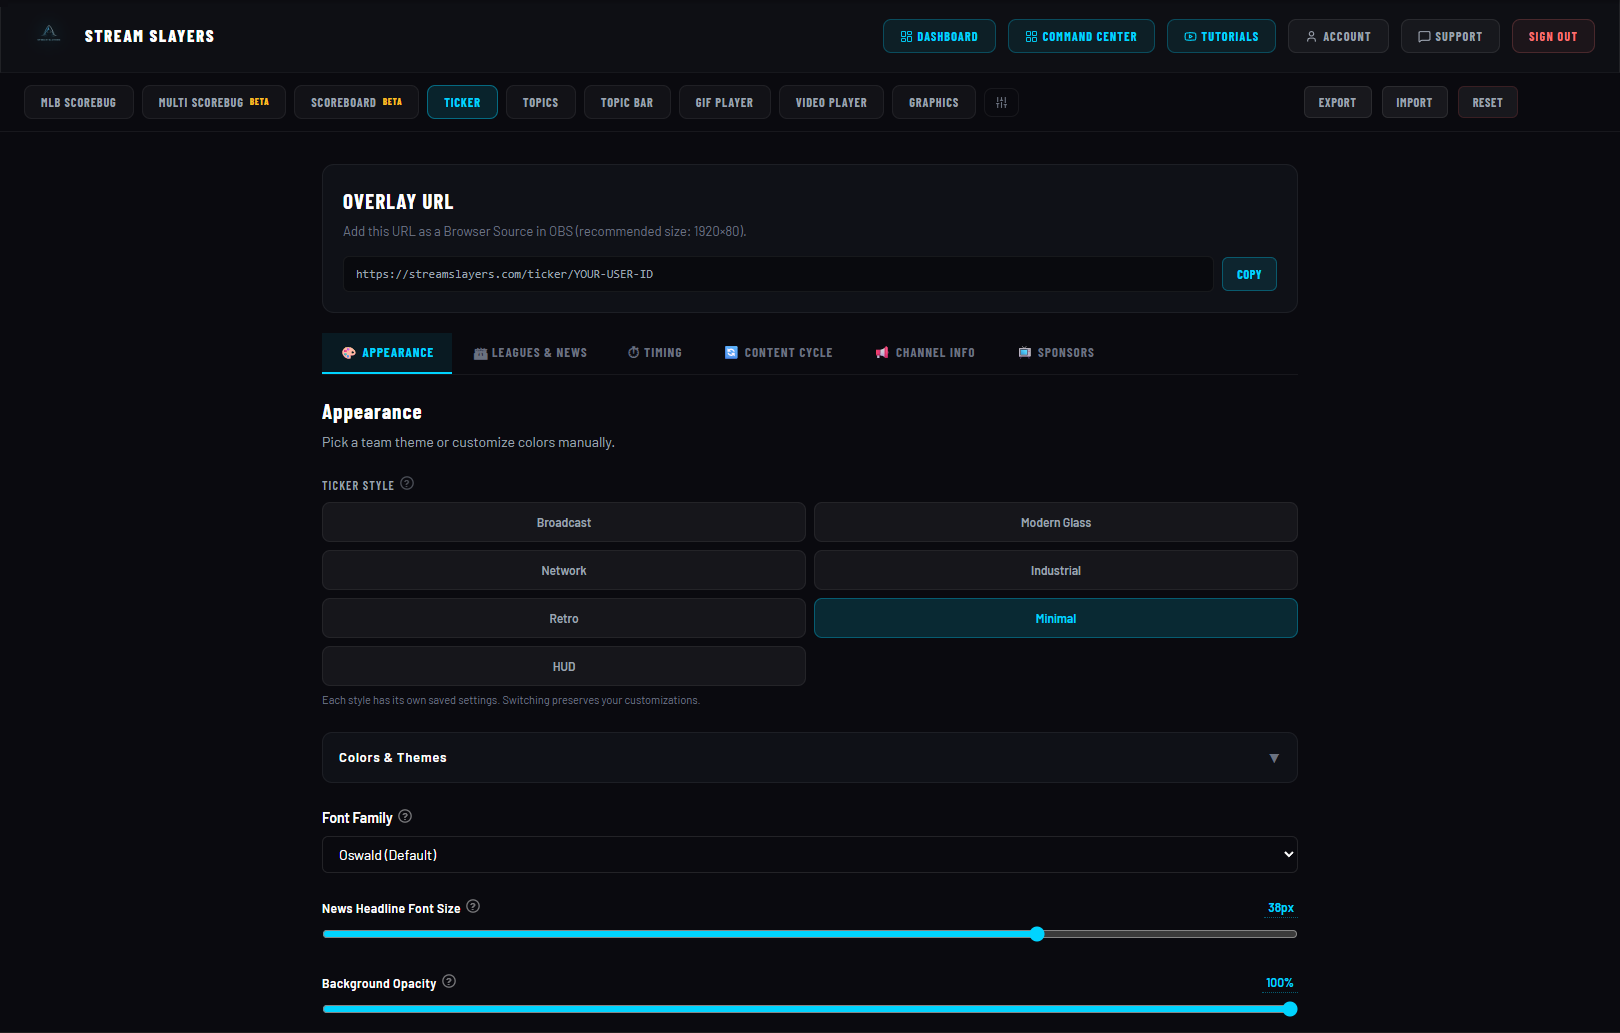Open Tutorials

(1221, 36)
